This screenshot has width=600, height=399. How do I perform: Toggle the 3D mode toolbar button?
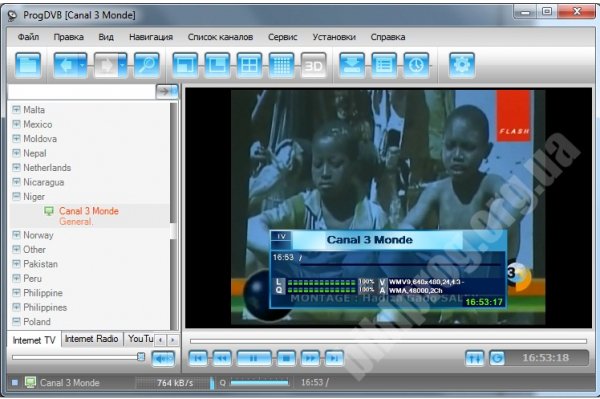tap(313, 65)
